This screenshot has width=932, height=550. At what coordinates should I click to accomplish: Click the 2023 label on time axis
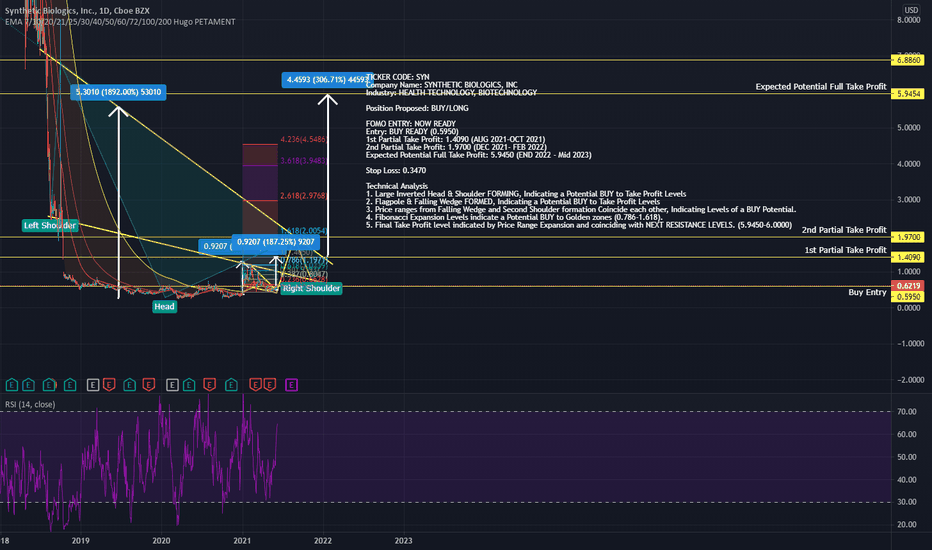click(x=404, y=540)
